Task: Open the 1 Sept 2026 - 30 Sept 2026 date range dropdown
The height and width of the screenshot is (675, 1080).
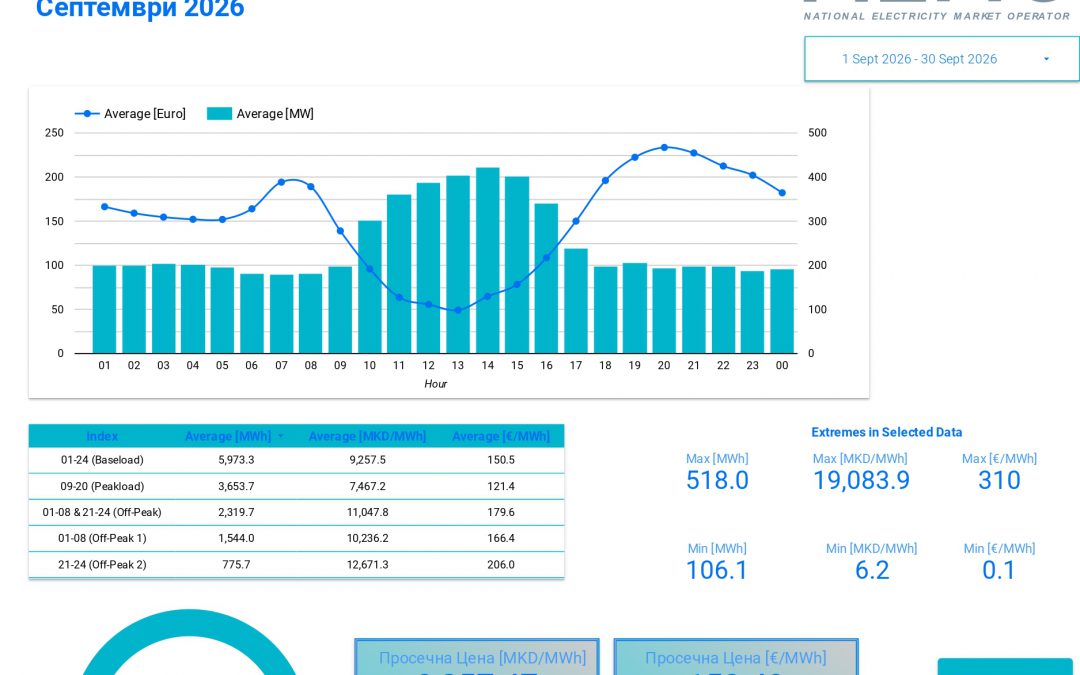Action: (942, 59)
